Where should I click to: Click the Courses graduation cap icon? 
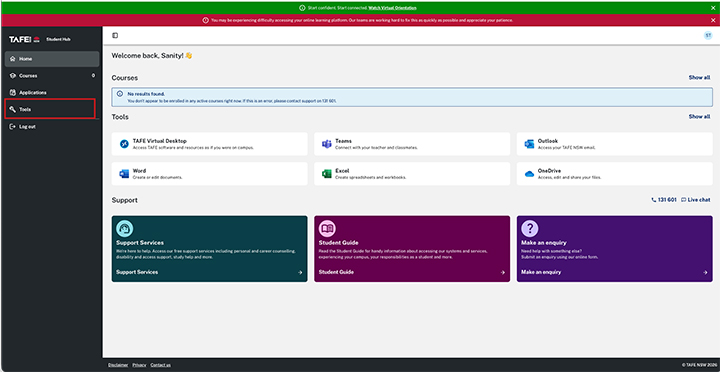(13, 76)
